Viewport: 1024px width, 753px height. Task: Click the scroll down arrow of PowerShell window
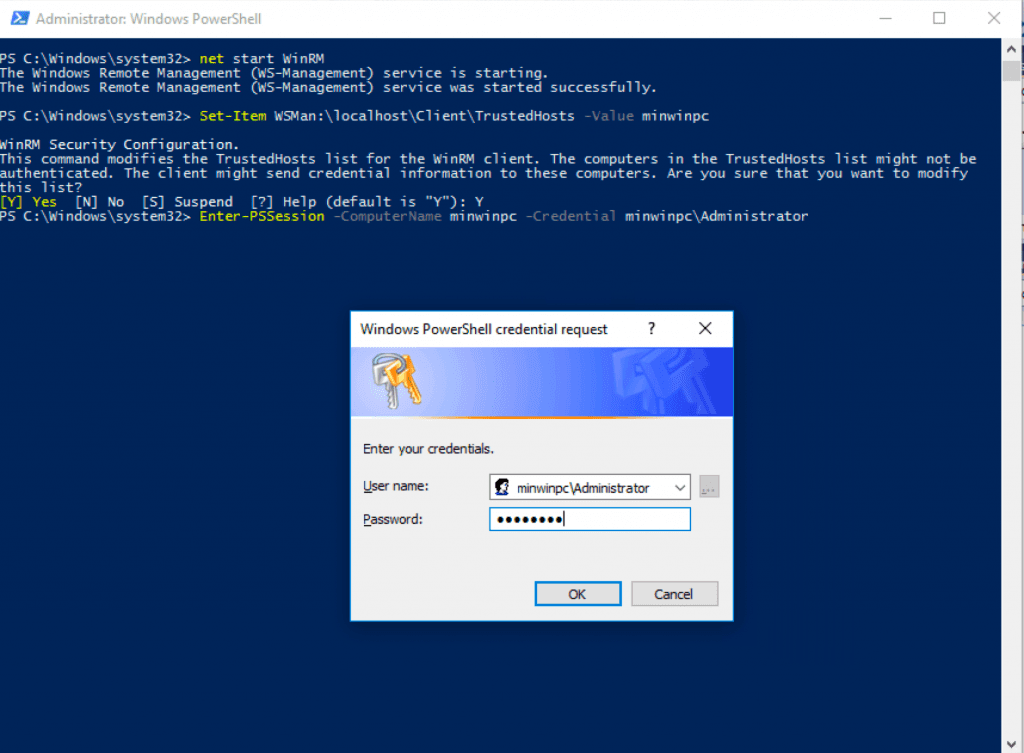coord(1011,744)
